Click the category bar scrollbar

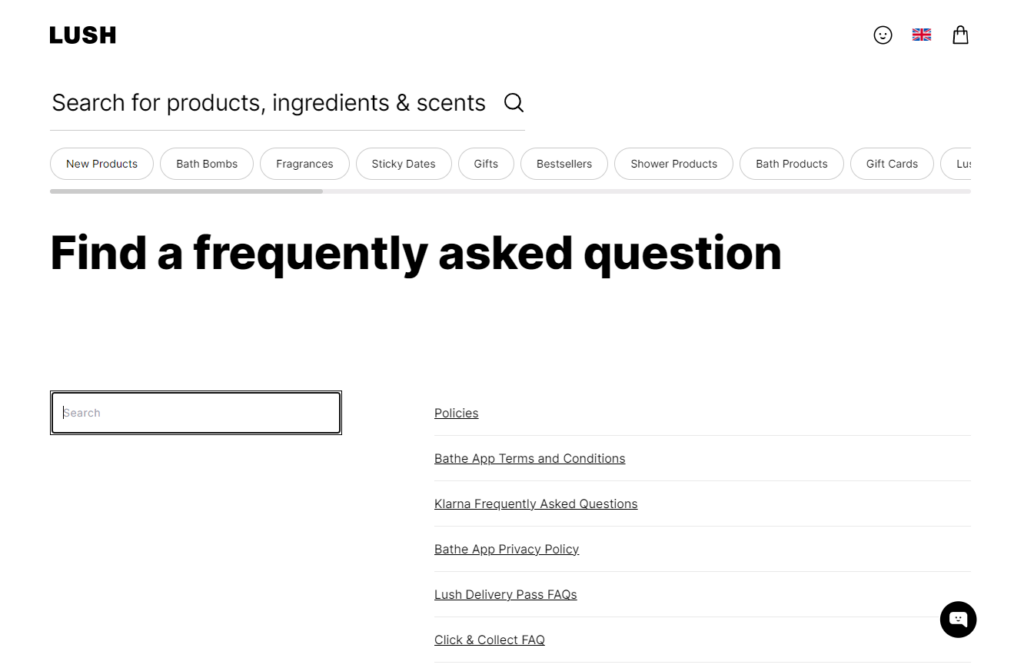[185, 190]
